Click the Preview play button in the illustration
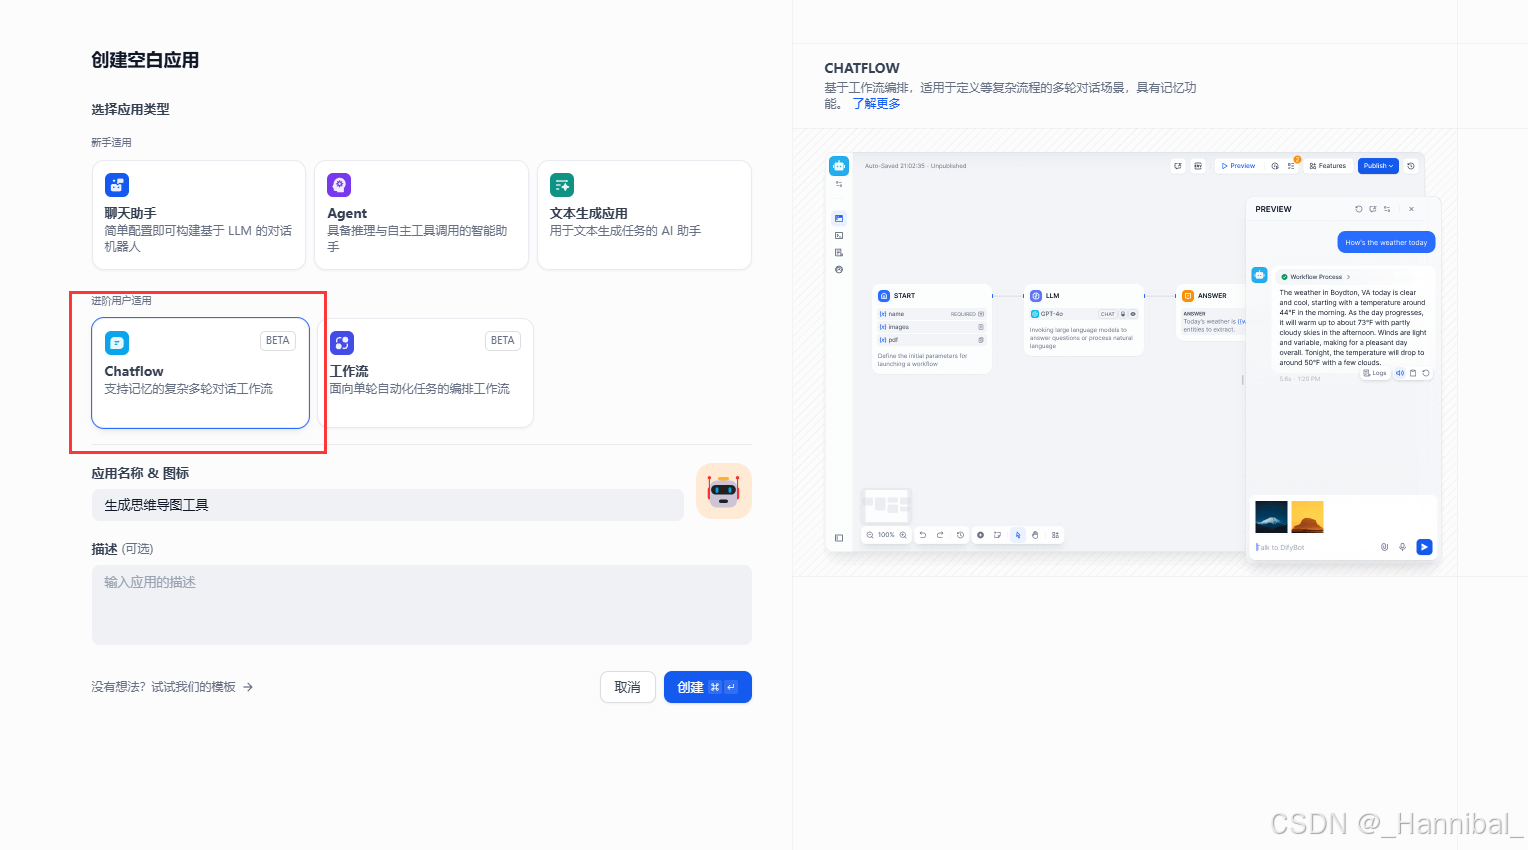The width and height of the screenshot is (1528, 850). (x=1238, y=166)
